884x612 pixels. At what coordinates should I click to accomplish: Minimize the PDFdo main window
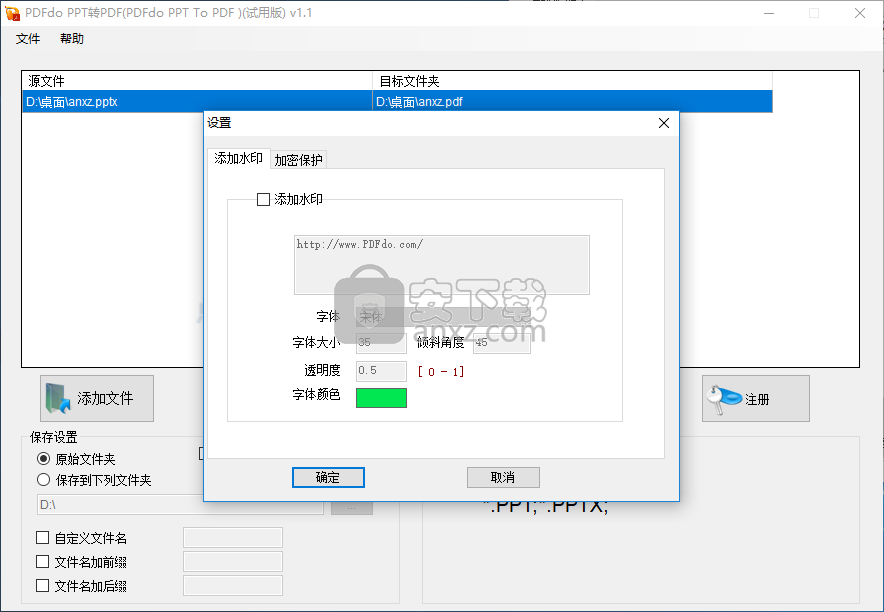(x=769, y=13)
